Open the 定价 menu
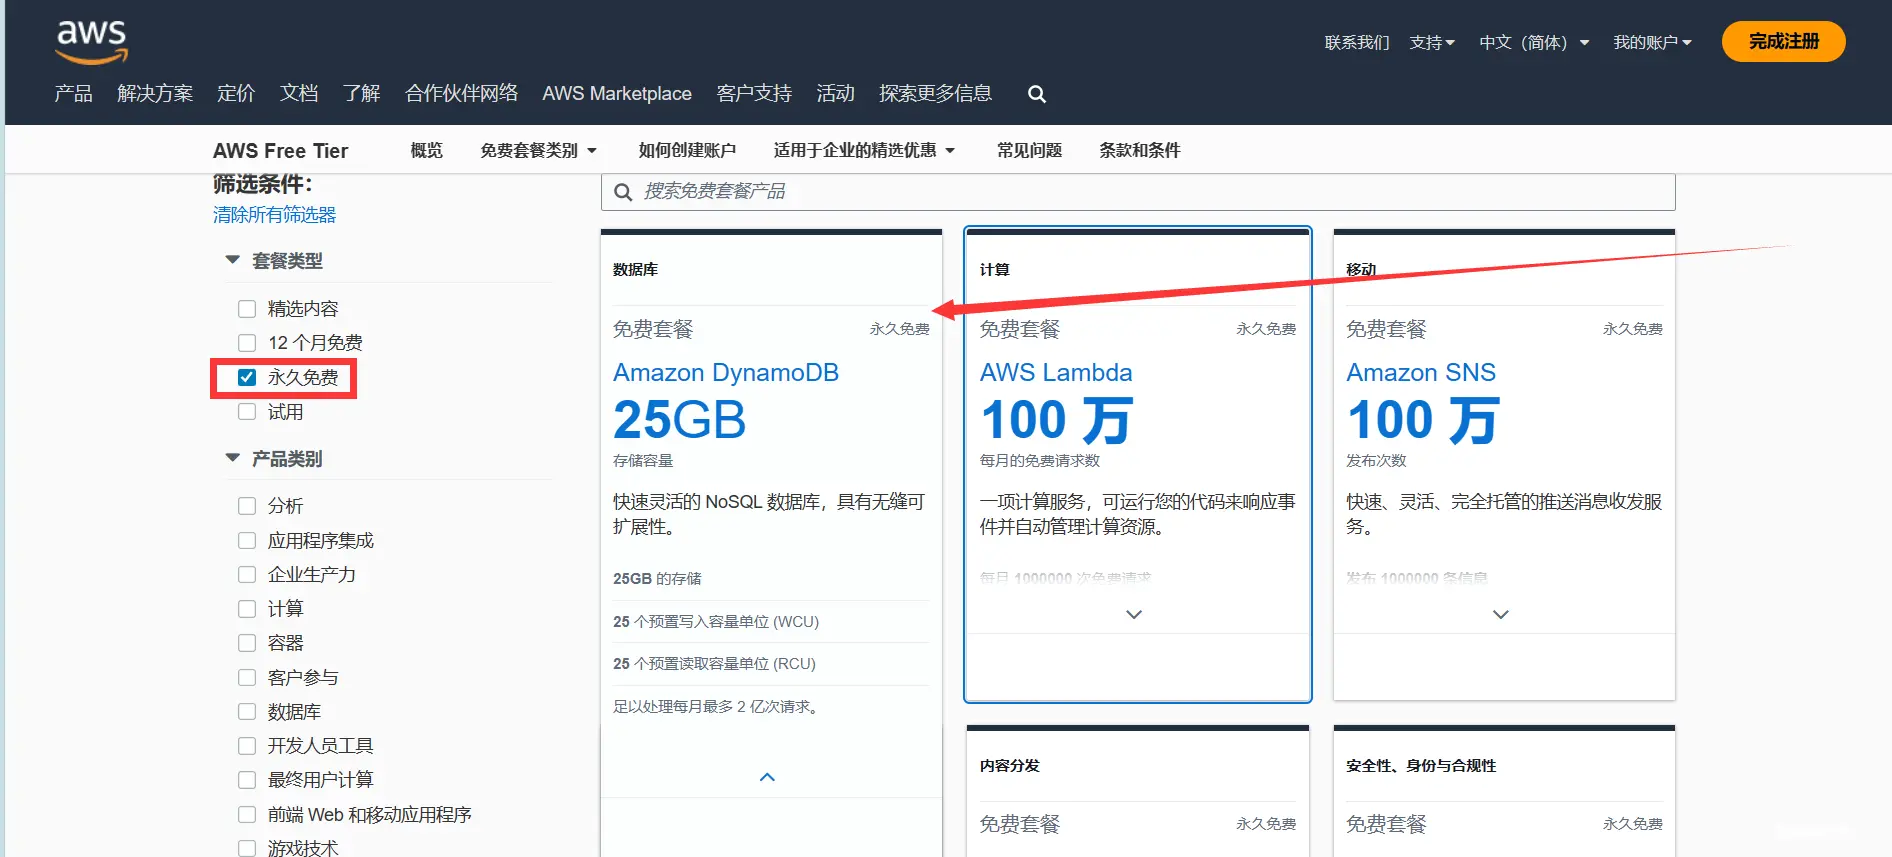Image resolution: width=1892 pixels, height=857 pixels. [236, 93]
